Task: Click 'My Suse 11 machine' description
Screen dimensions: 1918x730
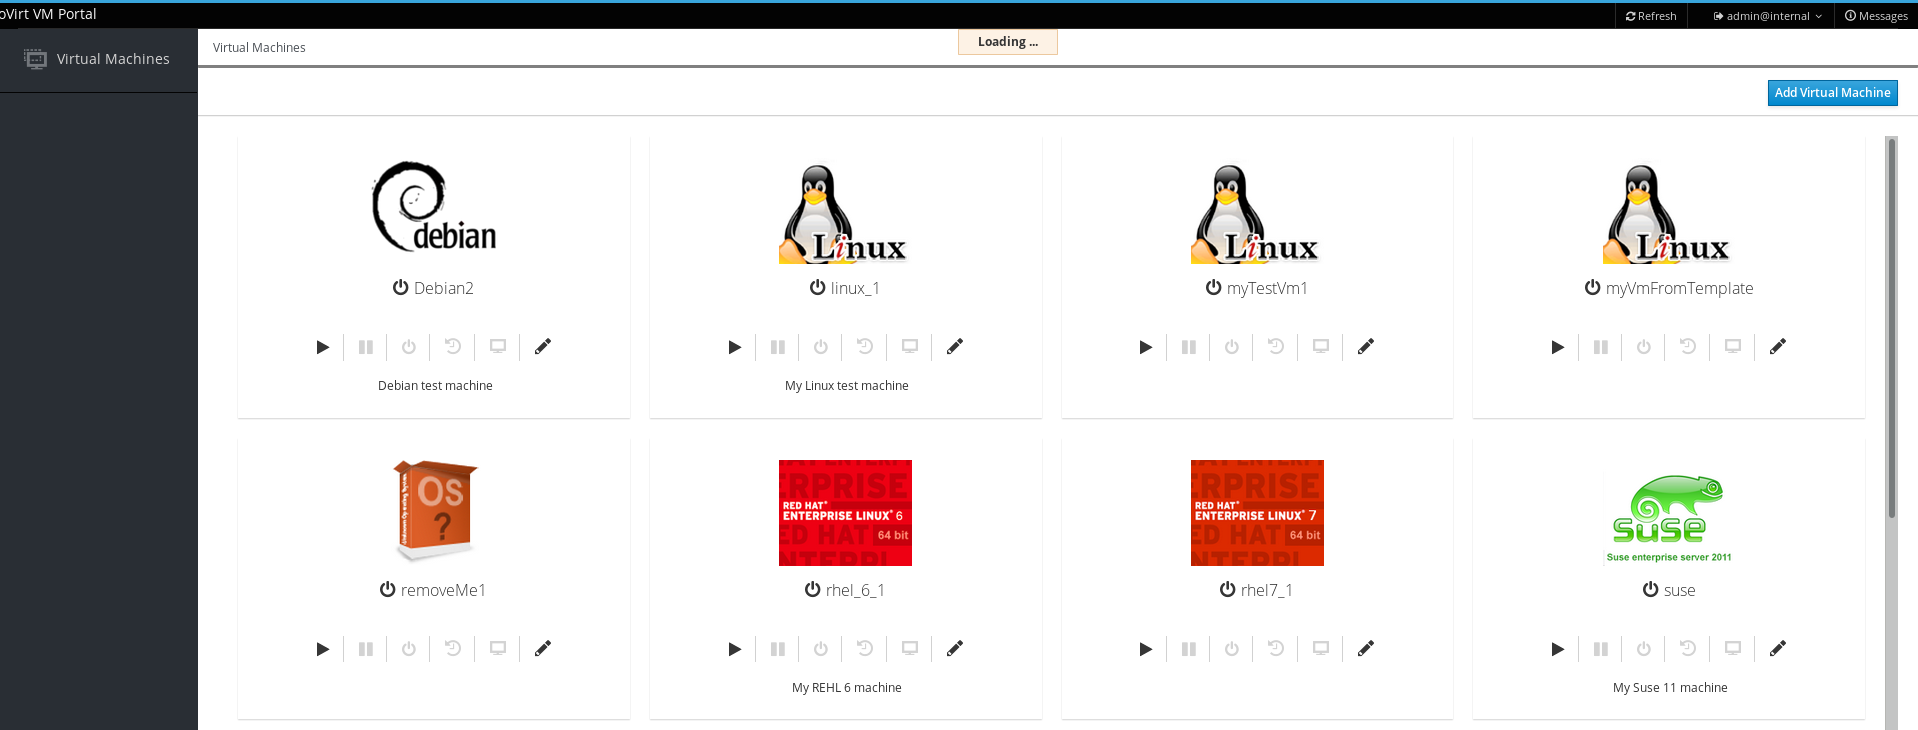Action: (1670, 687)
